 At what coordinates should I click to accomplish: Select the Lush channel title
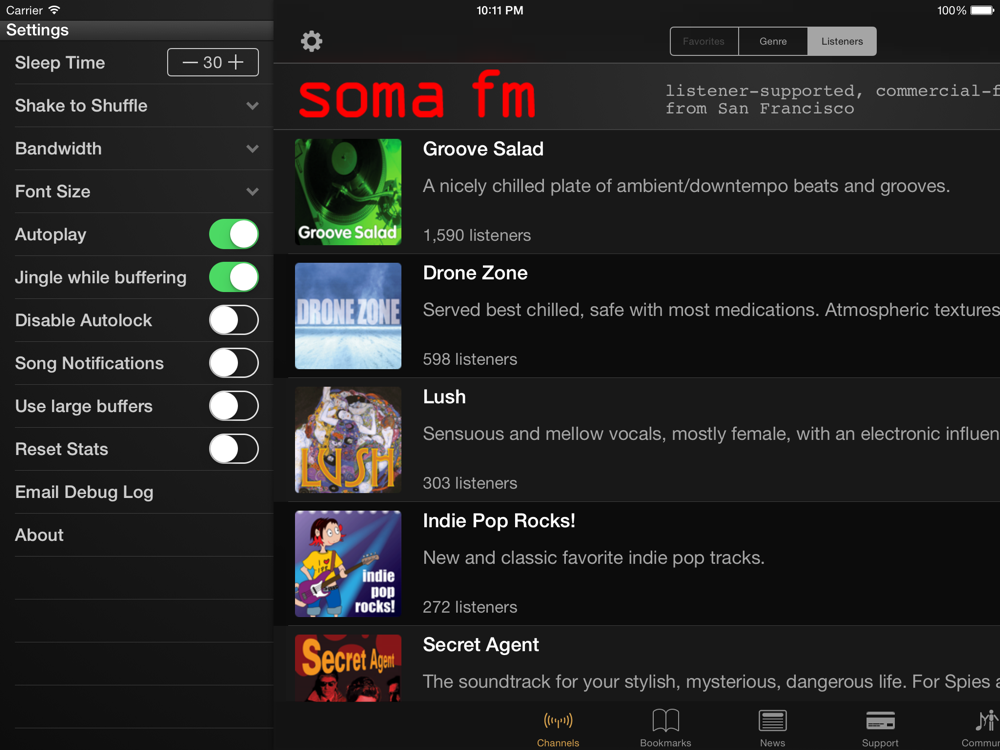click(444, 397)
